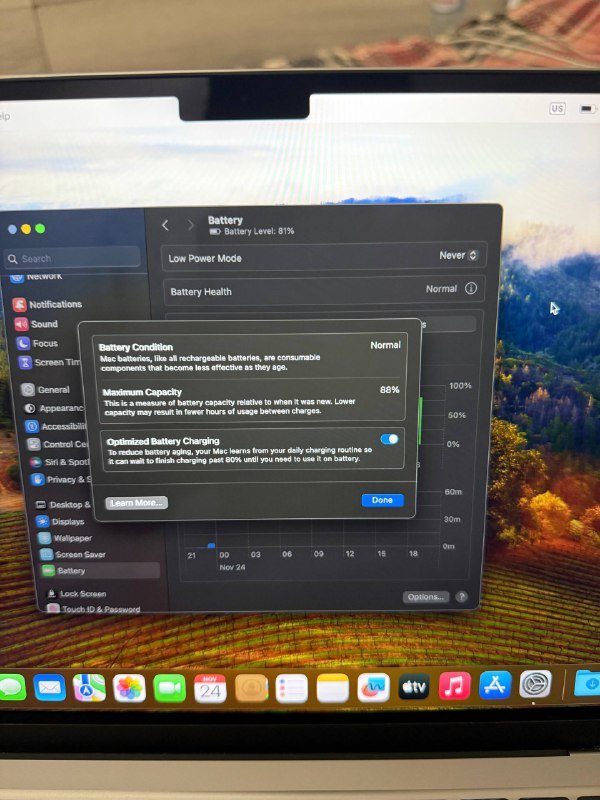Launch the Music app in Dock
The image size is (600, 800).
click(x=454, y=686)
